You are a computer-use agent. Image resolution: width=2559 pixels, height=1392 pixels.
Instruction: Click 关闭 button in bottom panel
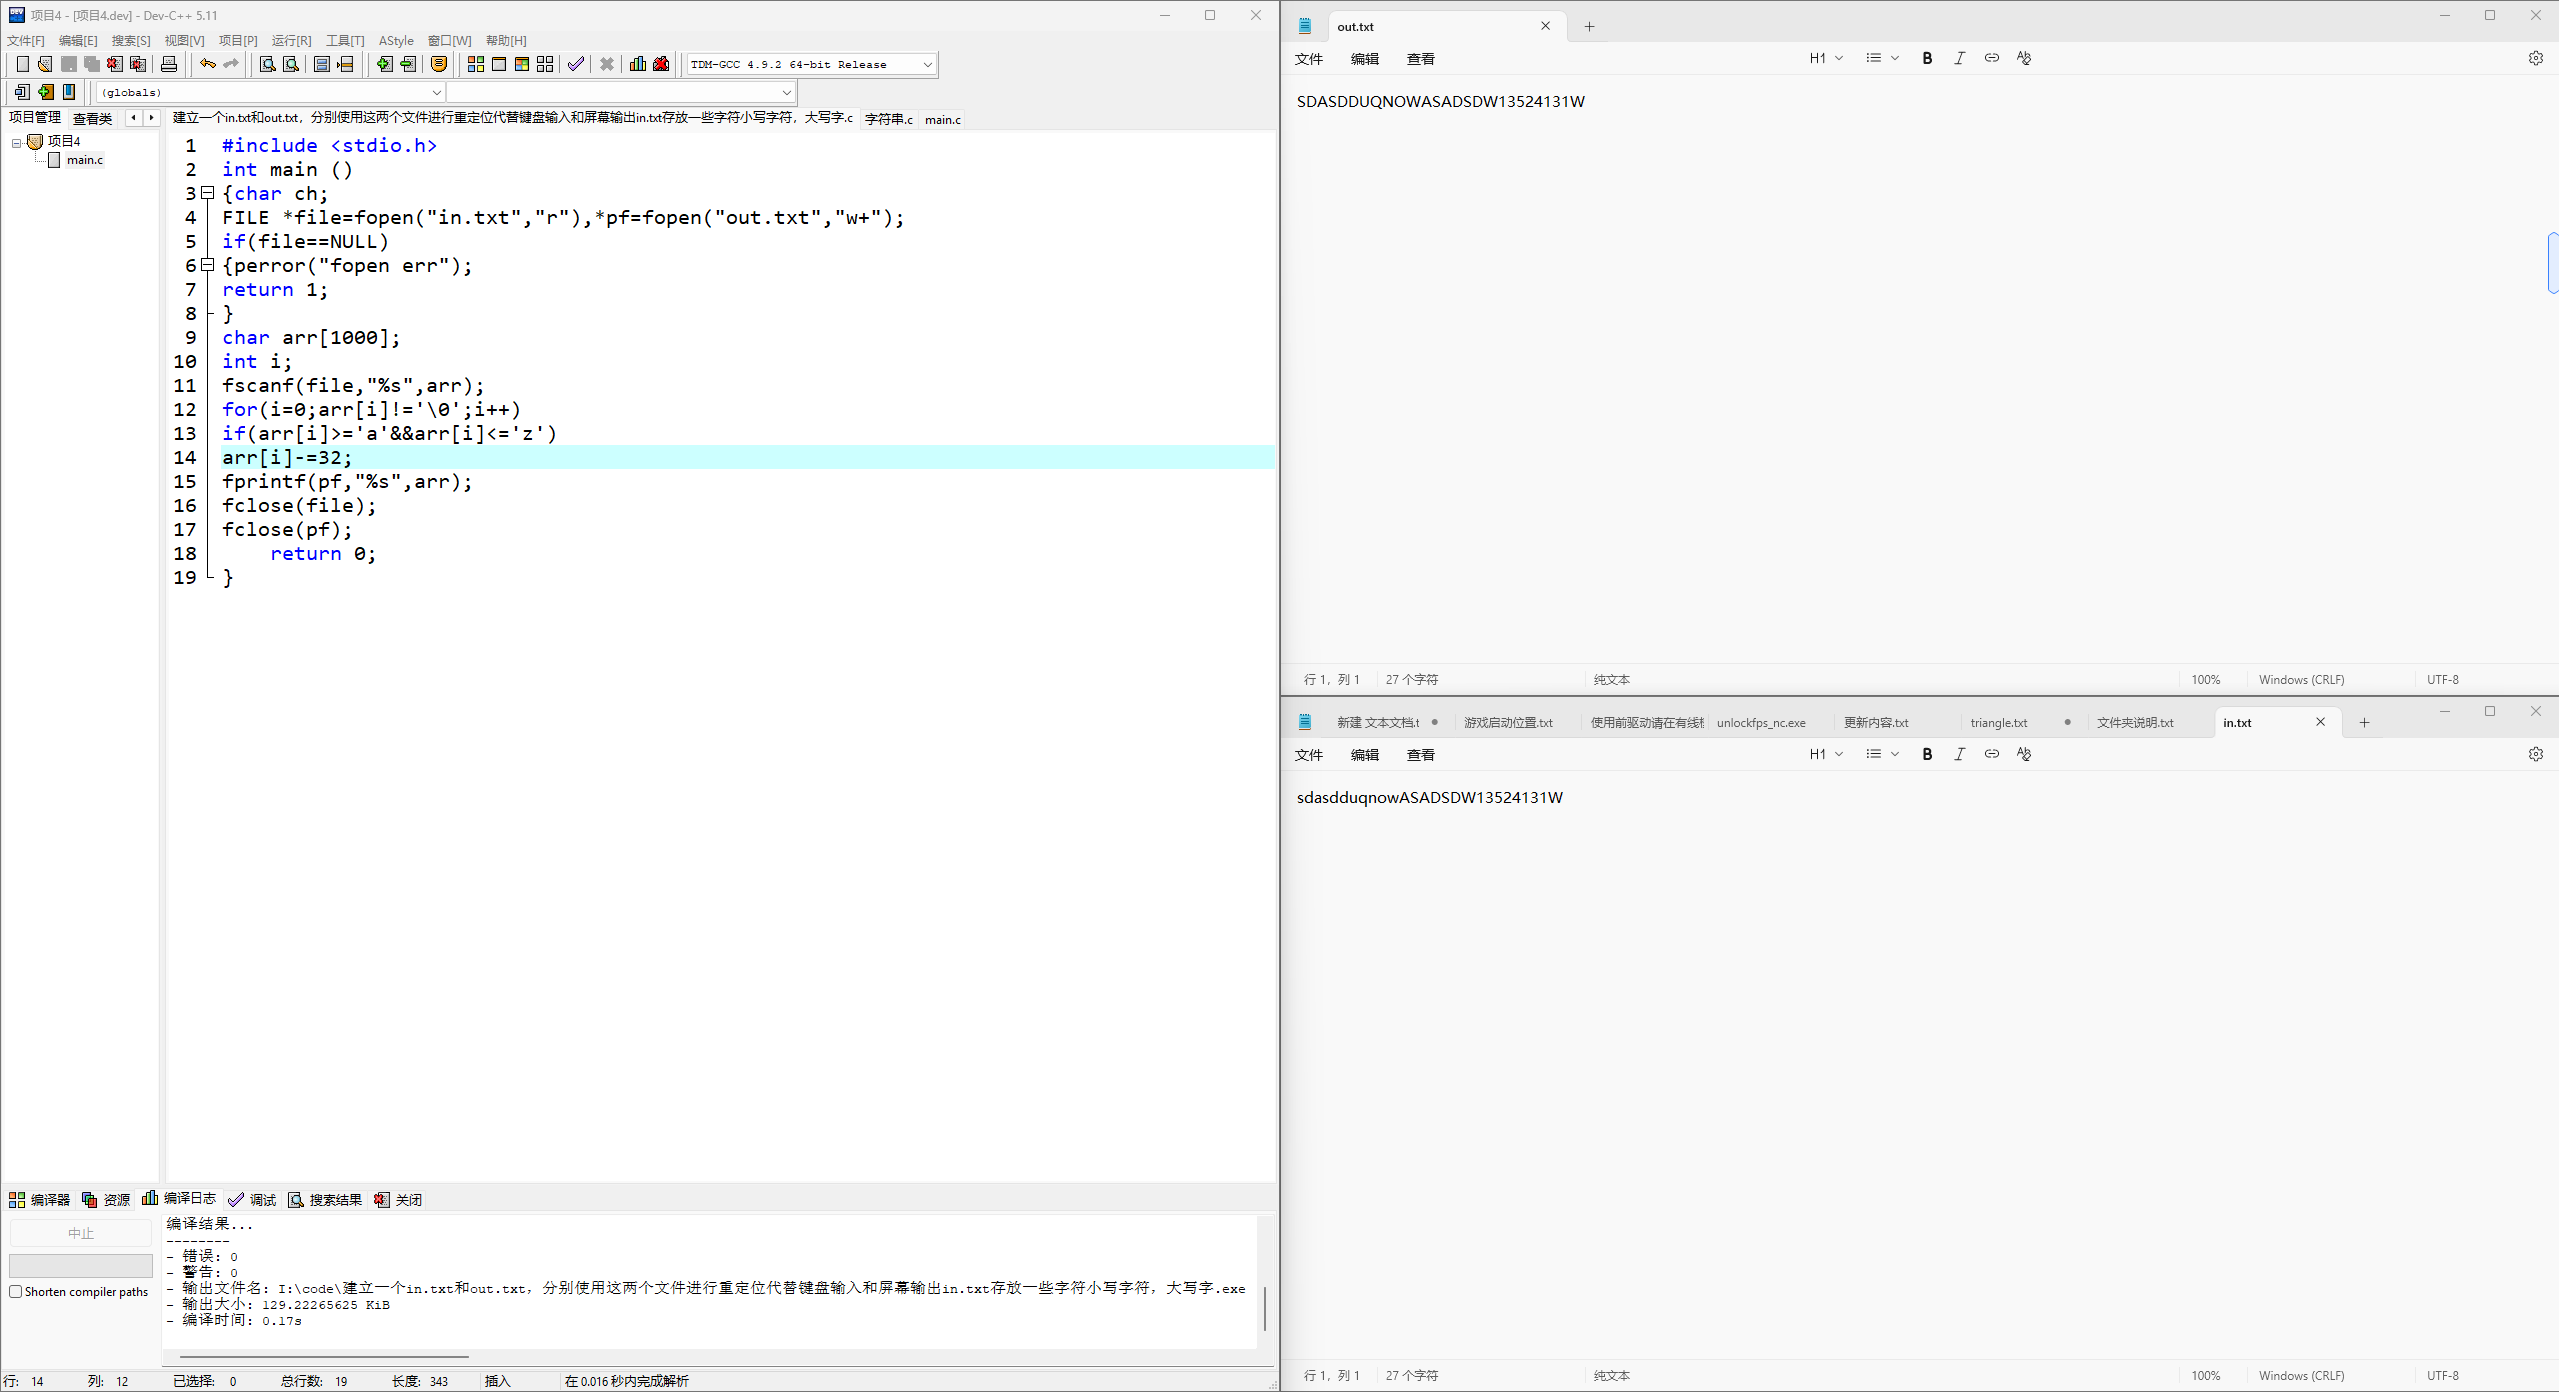point(398,1199)
